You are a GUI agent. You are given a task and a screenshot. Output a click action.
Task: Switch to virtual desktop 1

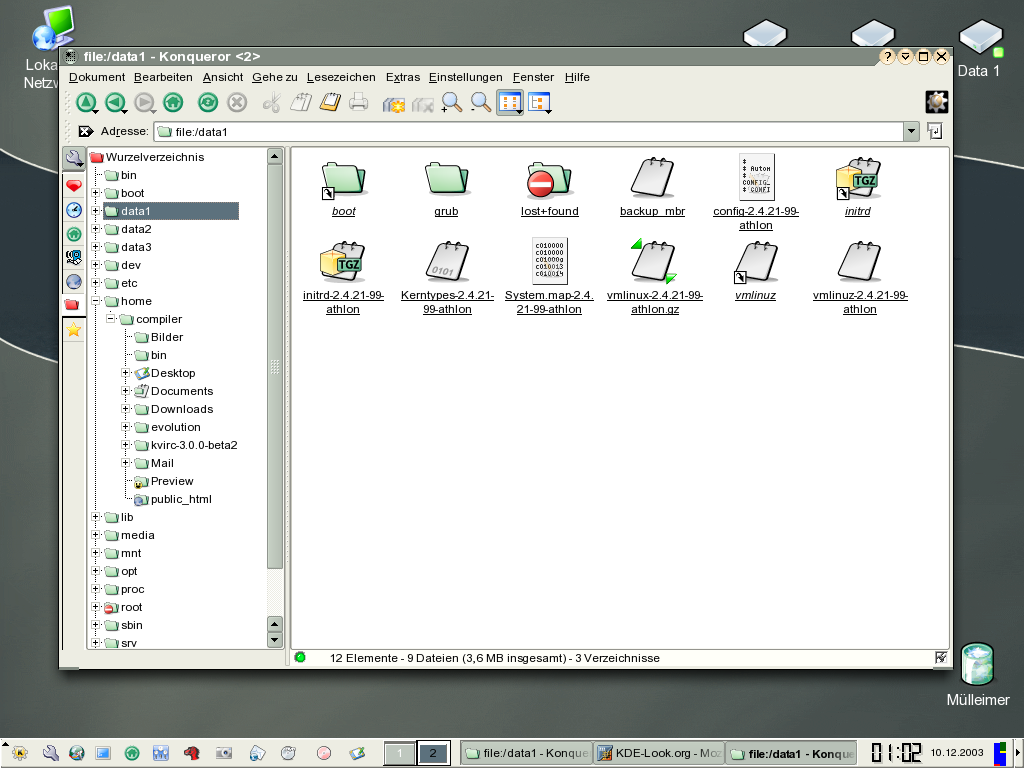[x=400, y=753]
